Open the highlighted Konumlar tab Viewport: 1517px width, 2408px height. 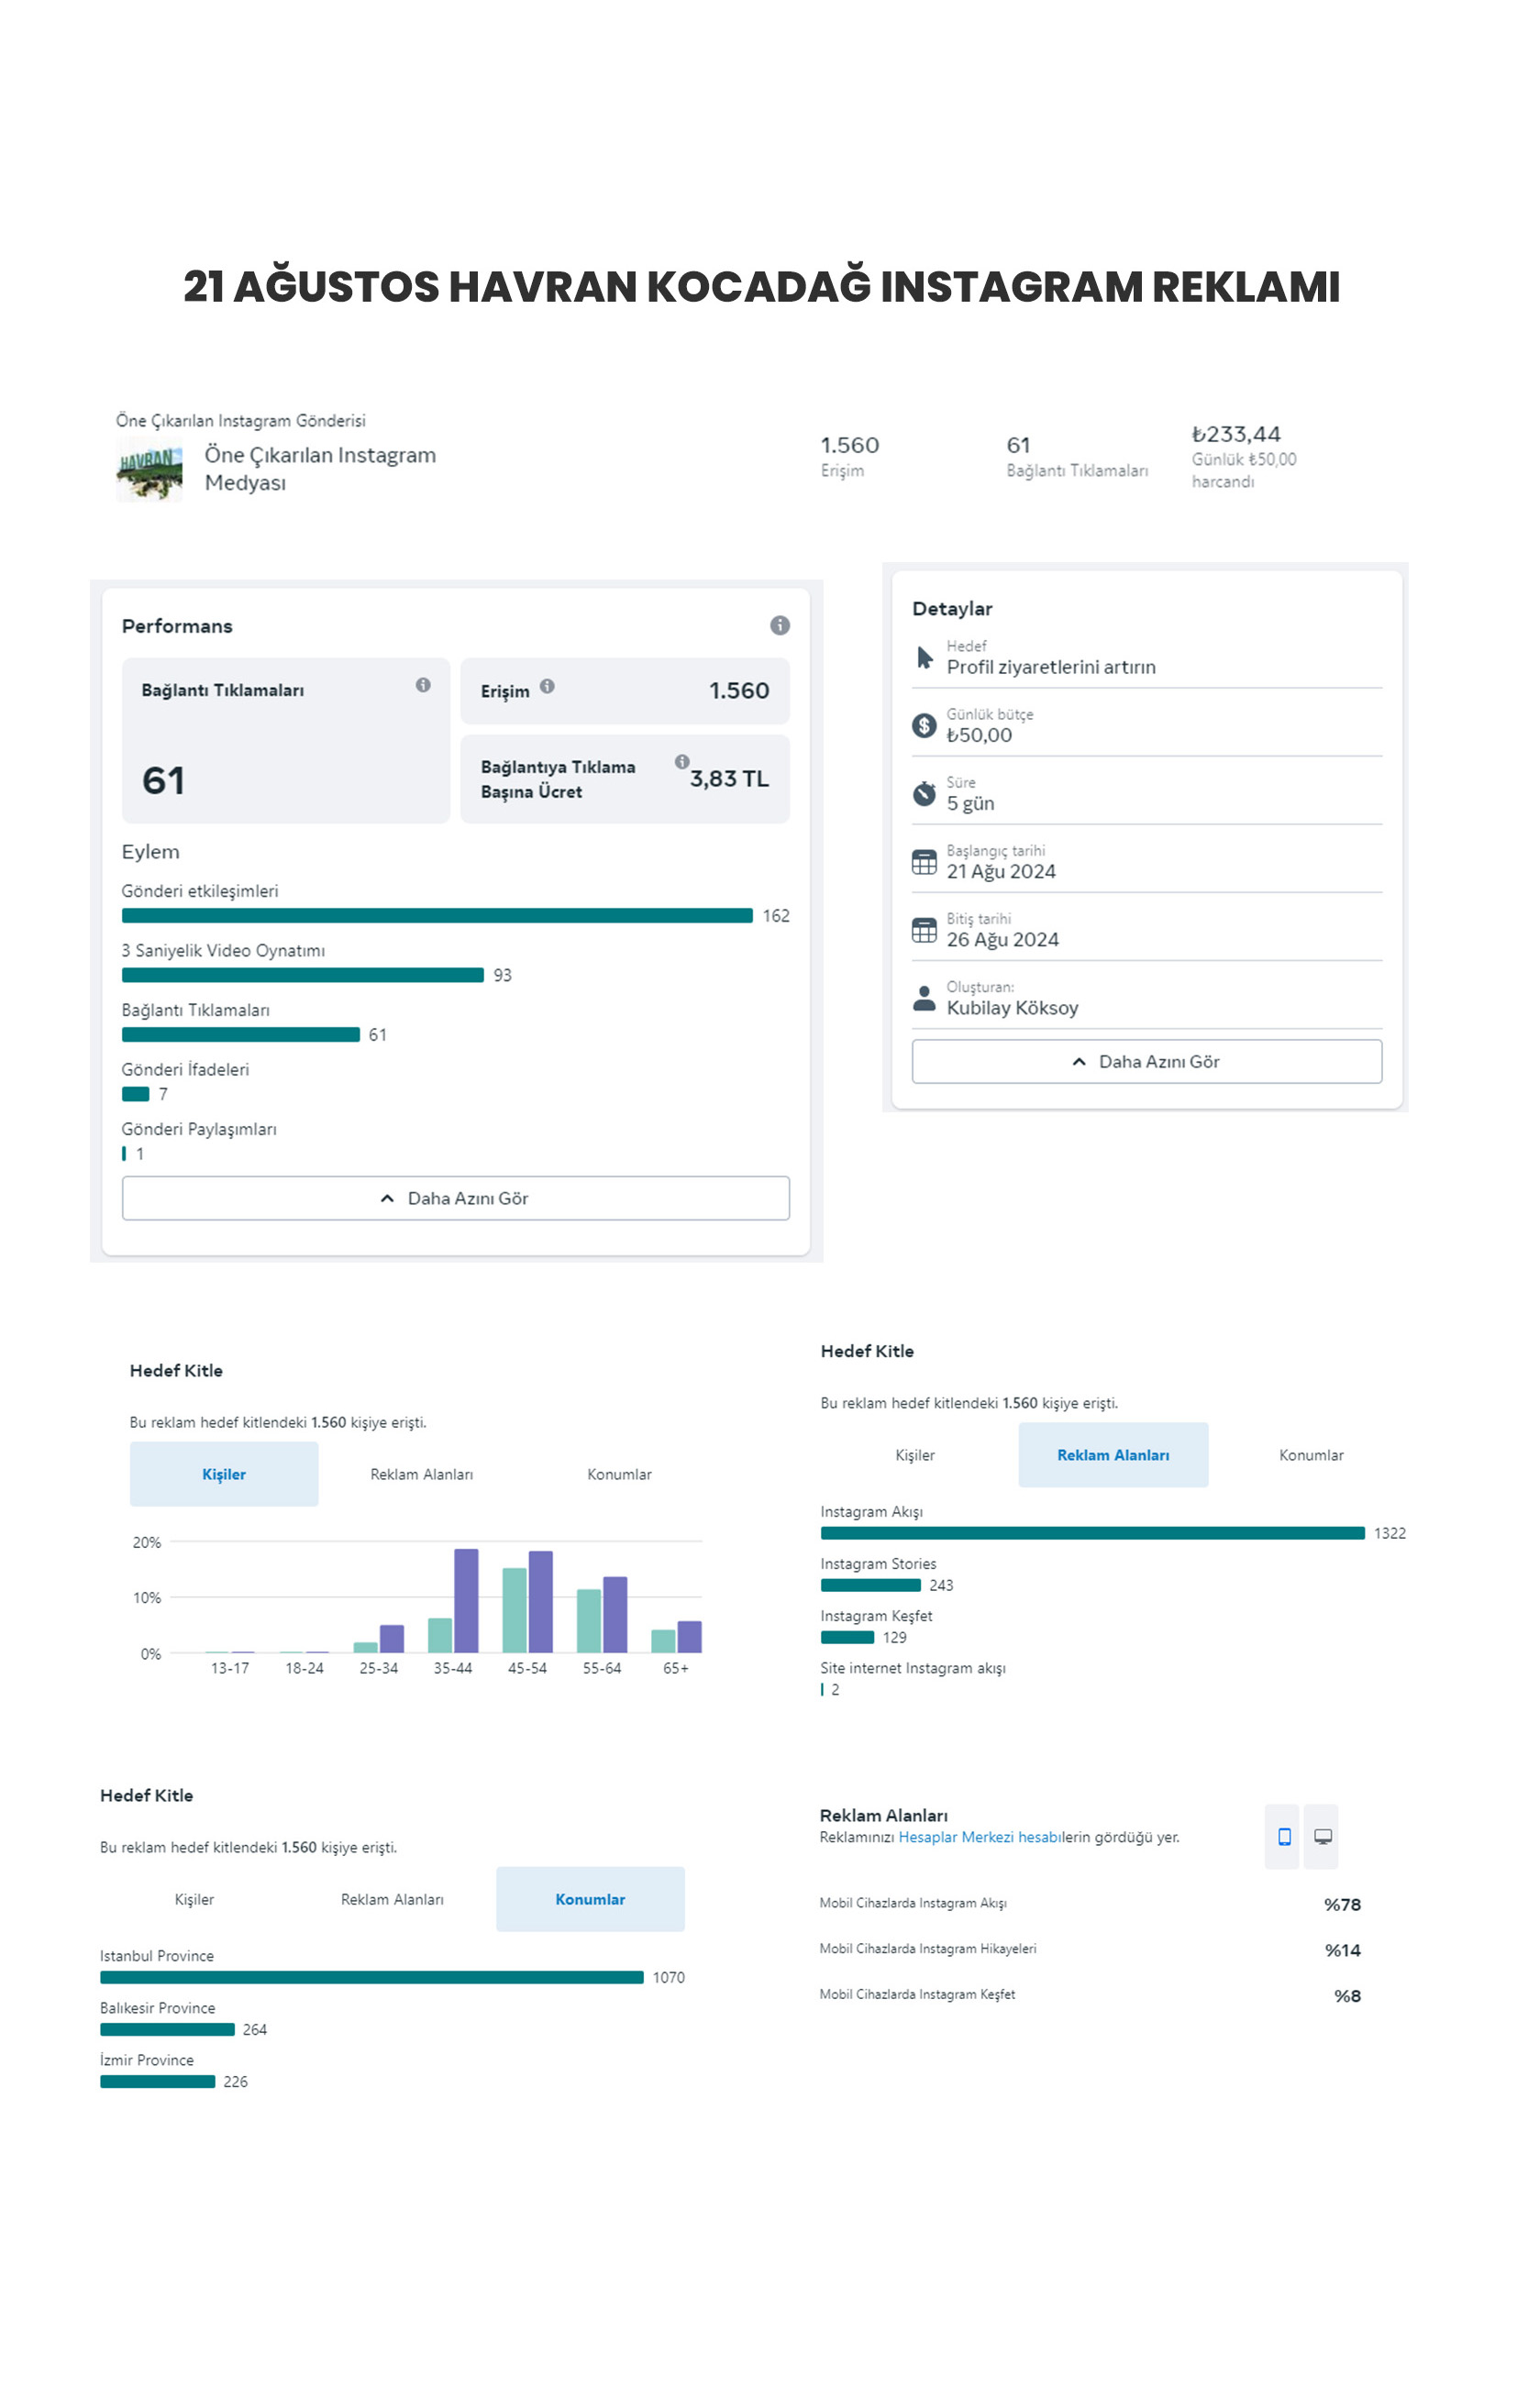[x=590, y=1899]
